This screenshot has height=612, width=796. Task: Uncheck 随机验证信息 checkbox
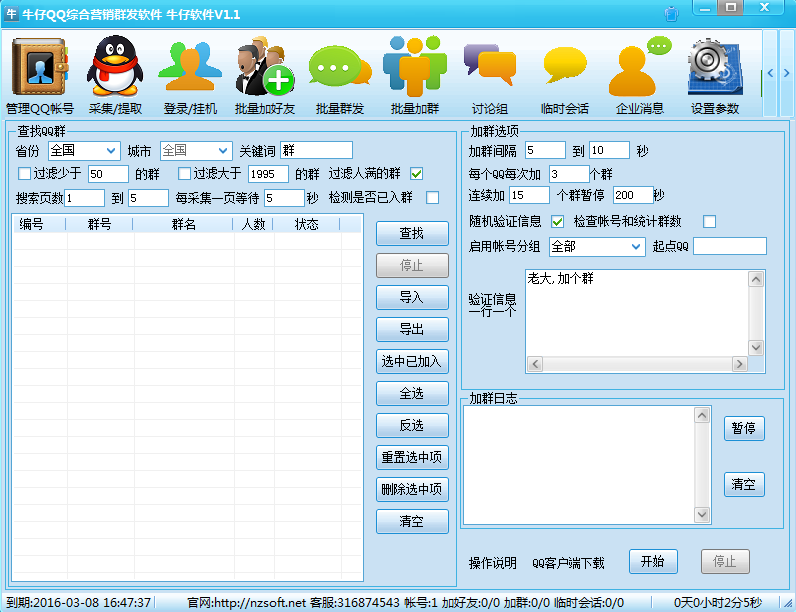tap(557, 221)
